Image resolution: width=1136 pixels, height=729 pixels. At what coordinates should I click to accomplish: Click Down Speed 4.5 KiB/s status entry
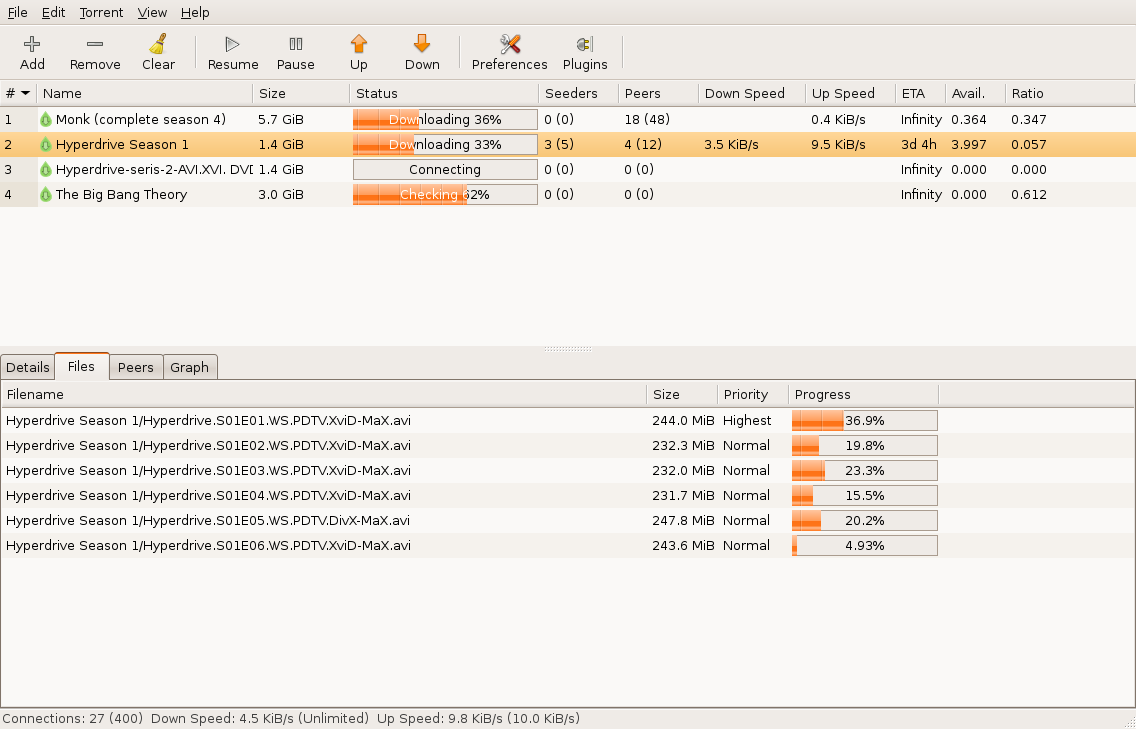tap(259, 719)
